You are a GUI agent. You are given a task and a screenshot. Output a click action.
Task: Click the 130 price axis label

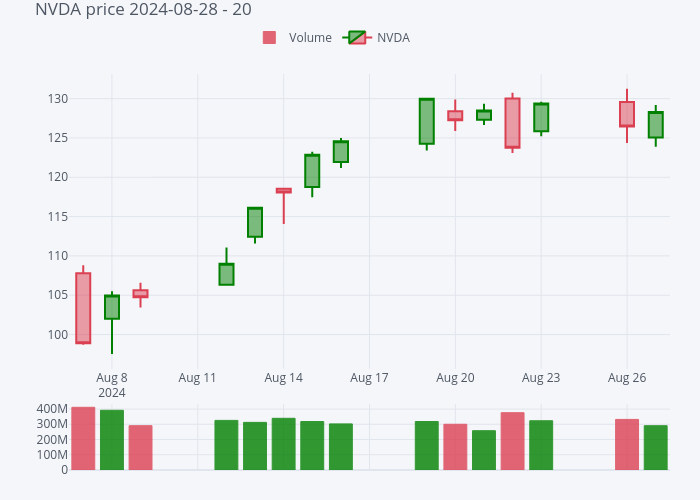coord(55,99)
